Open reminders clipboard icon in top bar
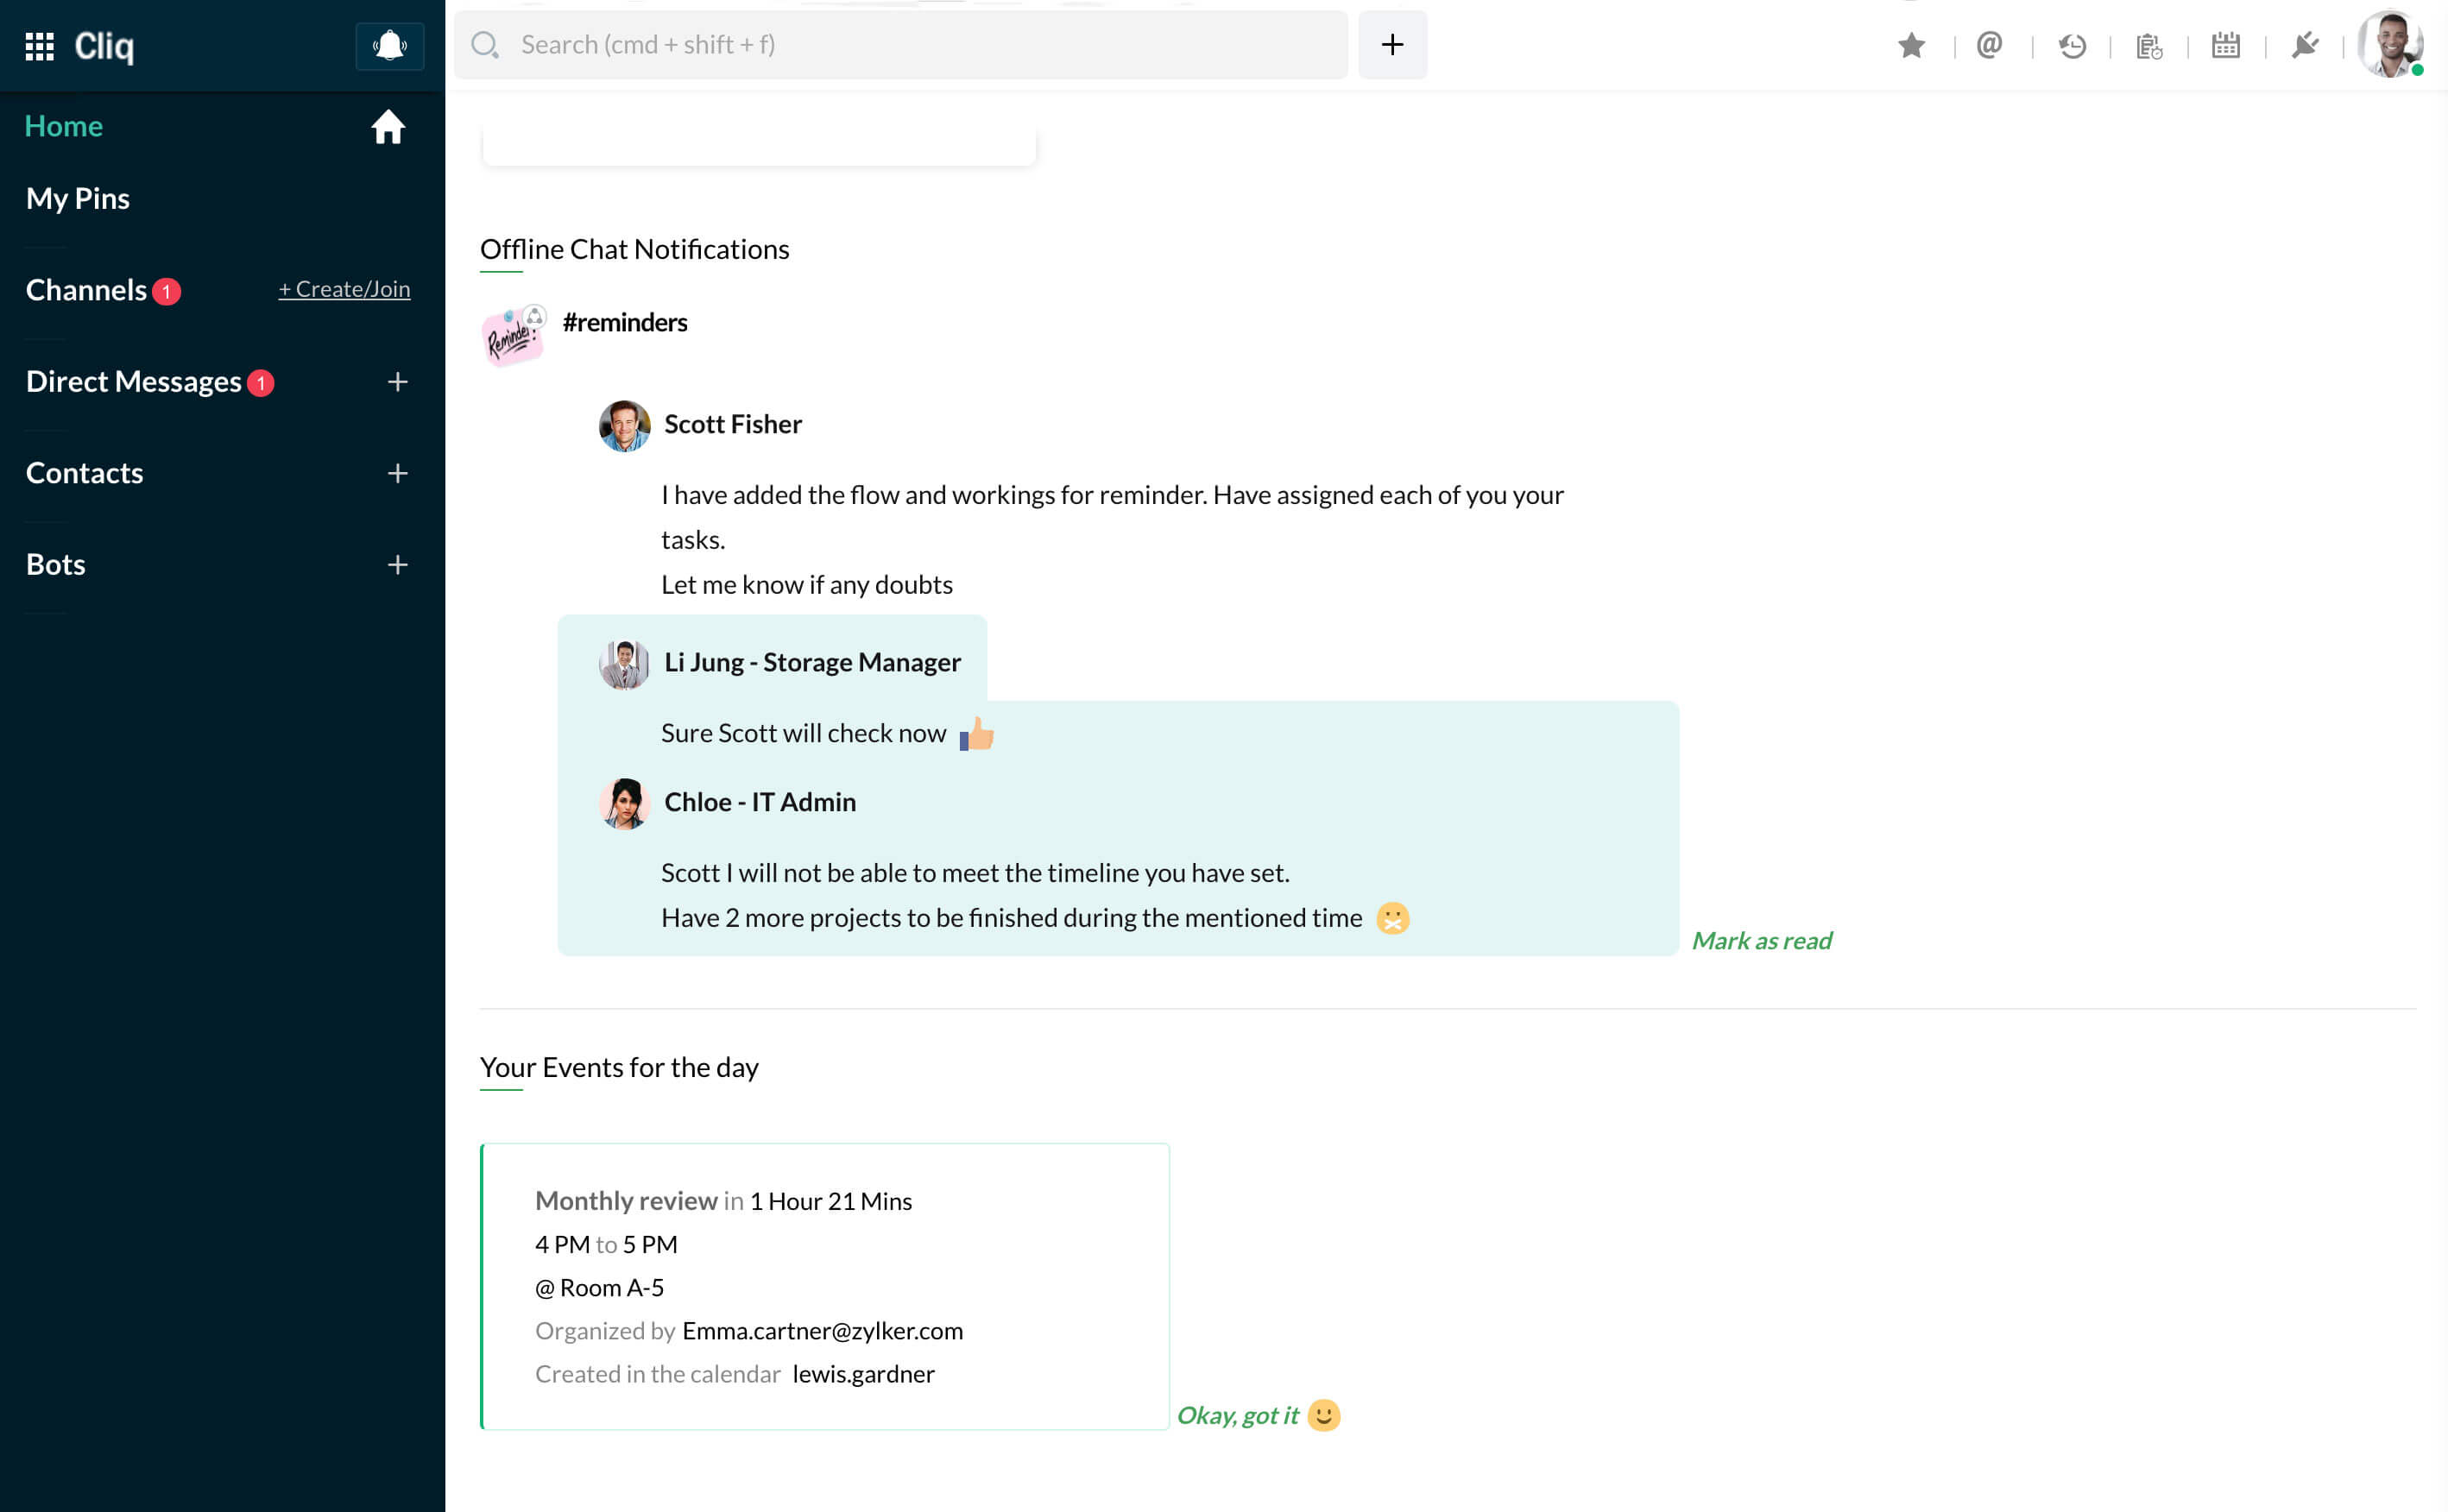 [2149, 46]
